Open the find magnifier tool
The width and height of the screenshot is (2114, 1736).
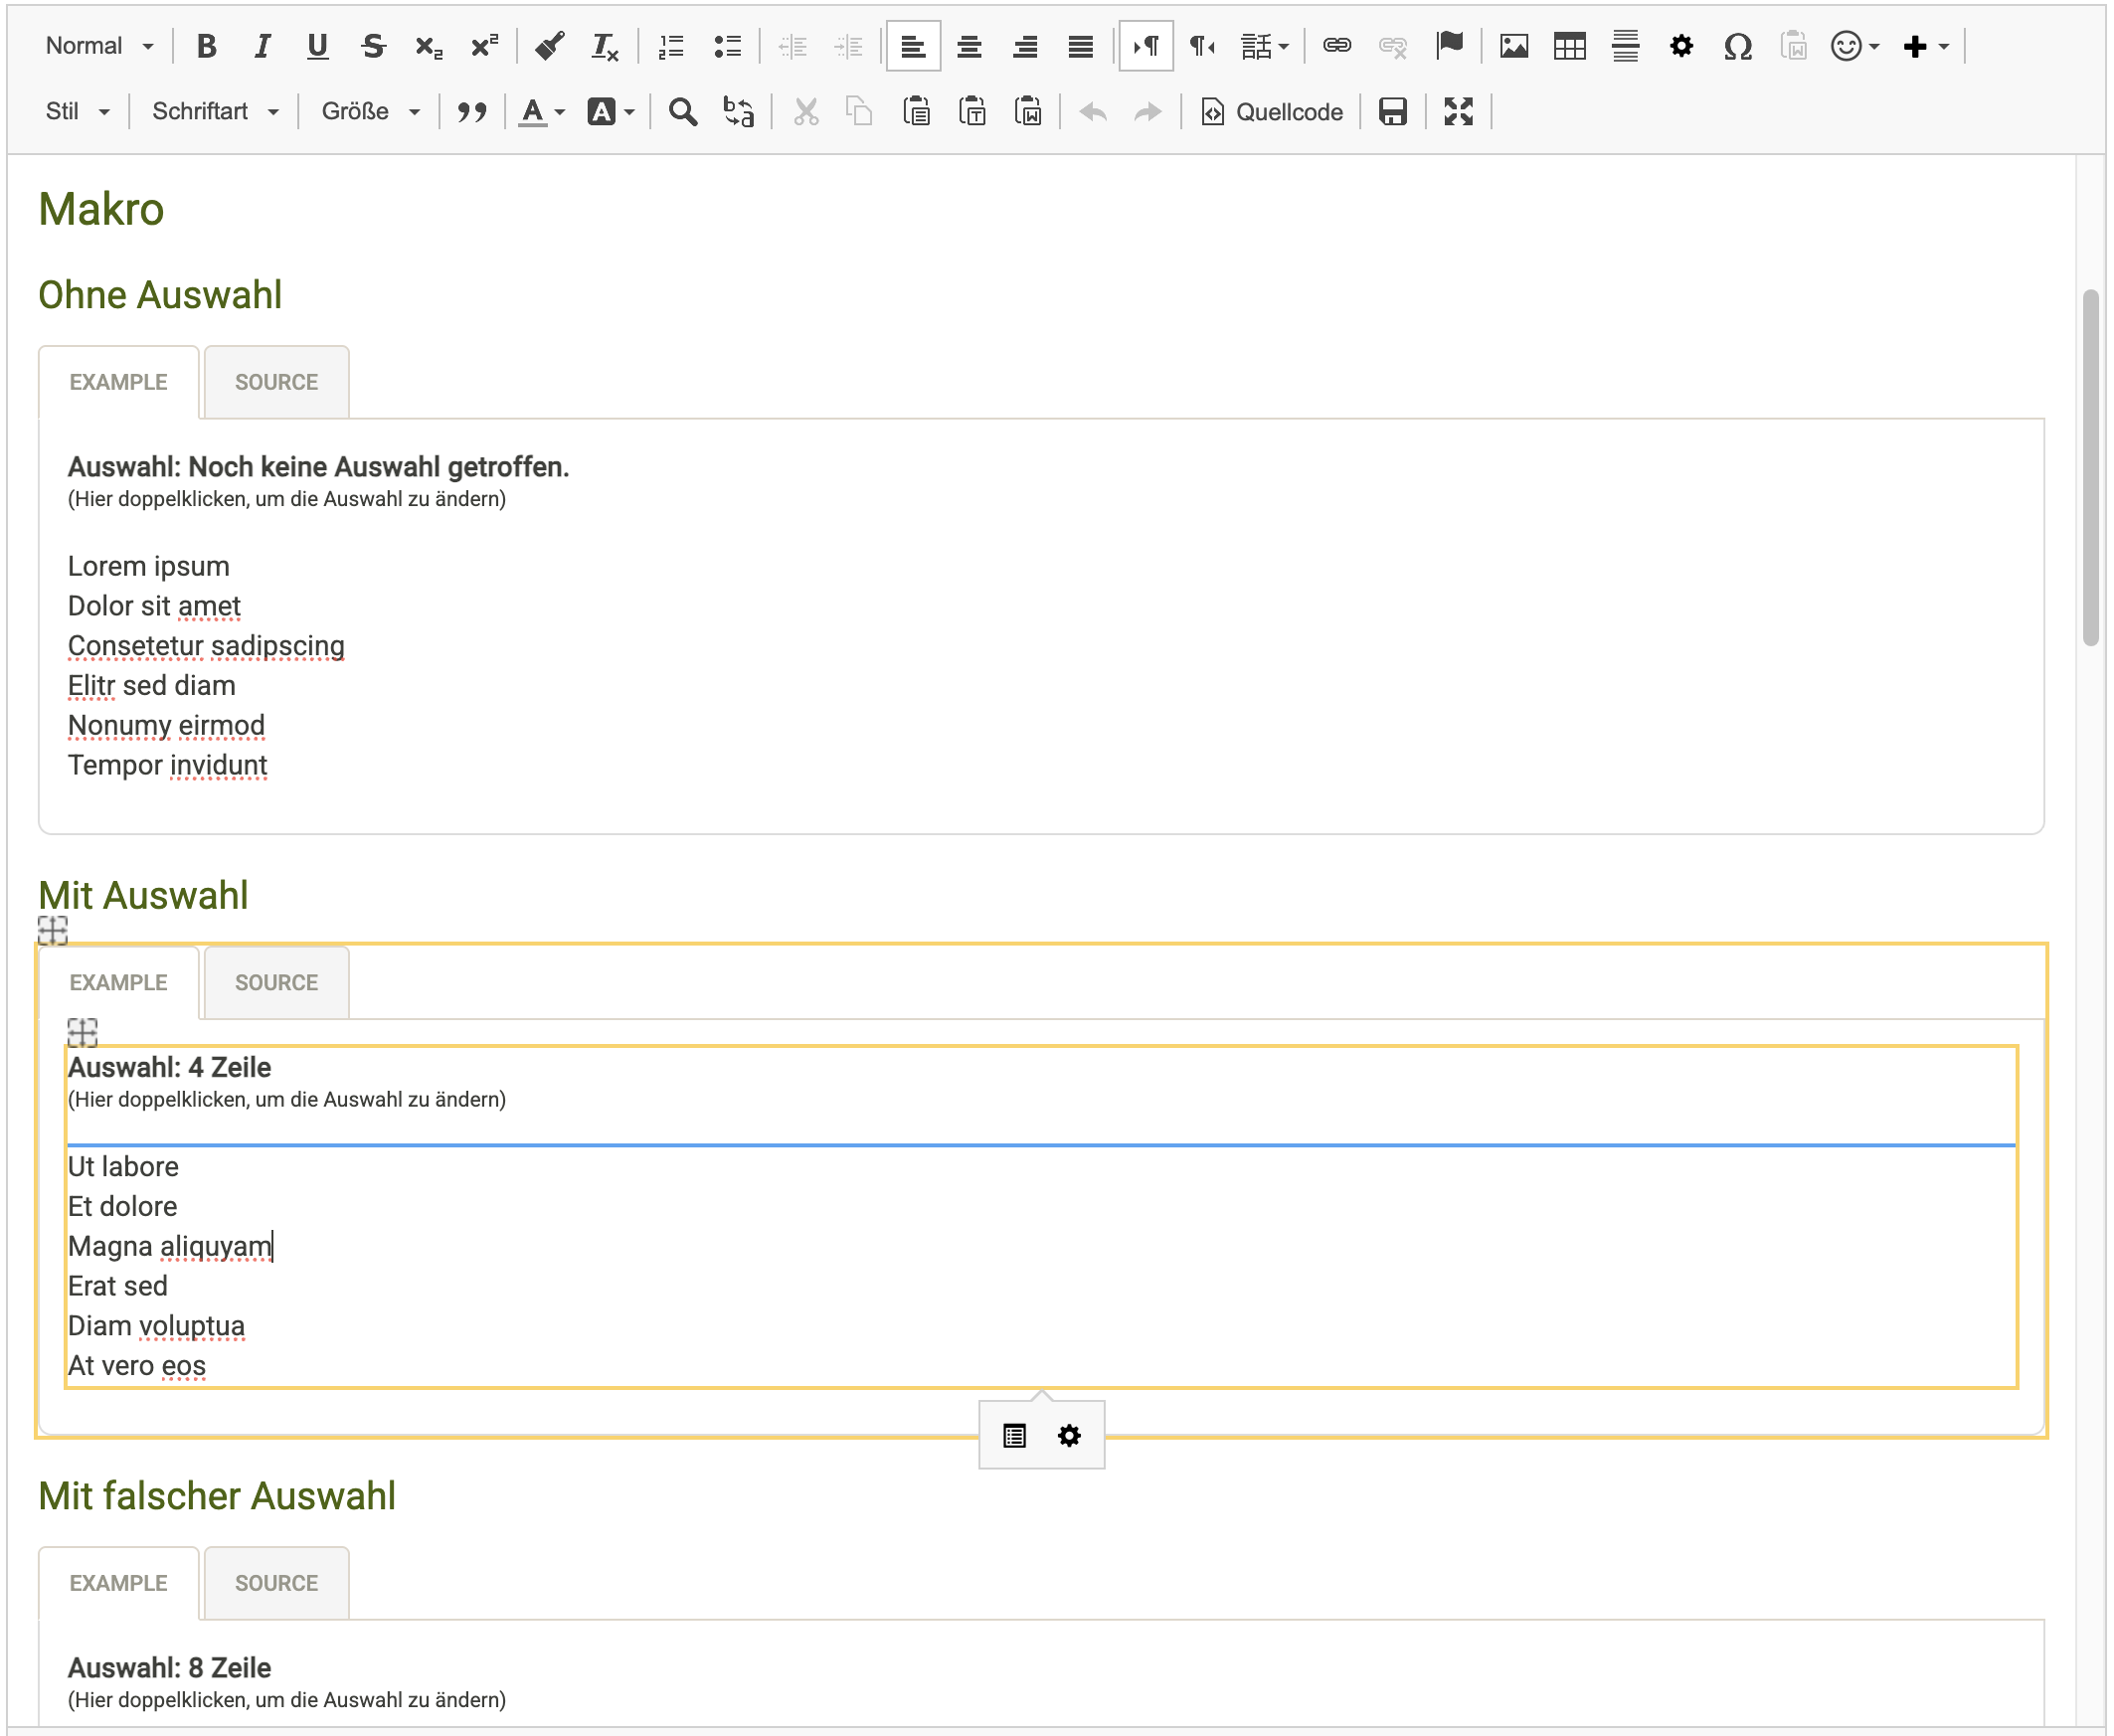pos(682,112)
